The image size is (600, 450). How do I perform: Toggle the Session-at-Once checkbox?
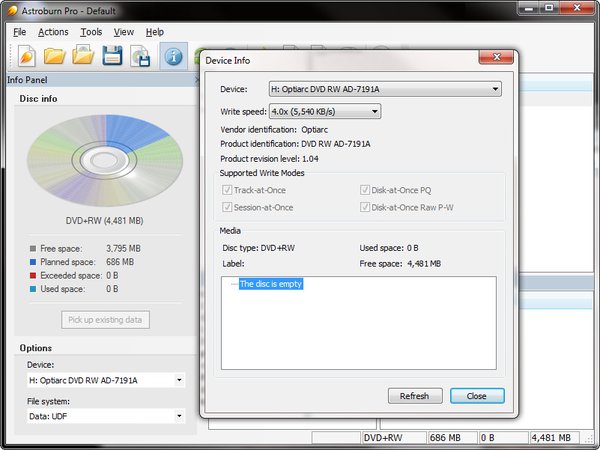[x=227, y=207]
